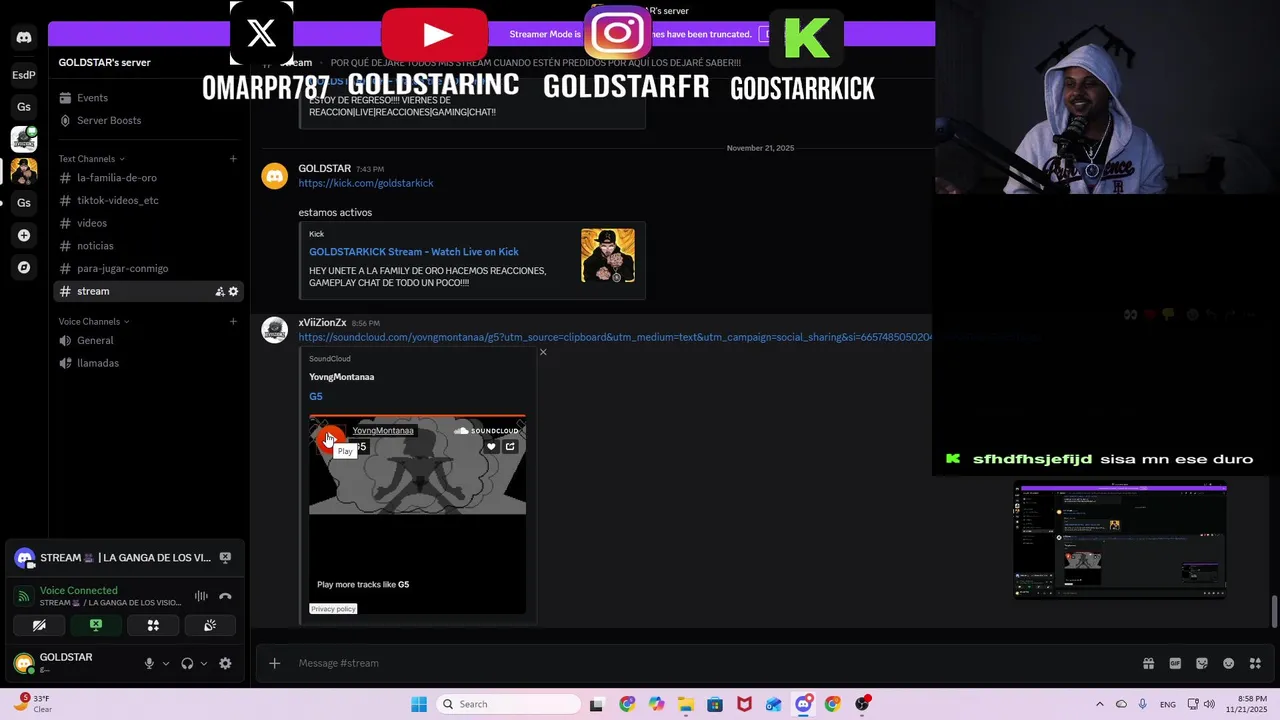Viewport: 1280px width, 720px height.
Task: Click the chat vertical scrollbar
Action: [x=1274, y=612]
